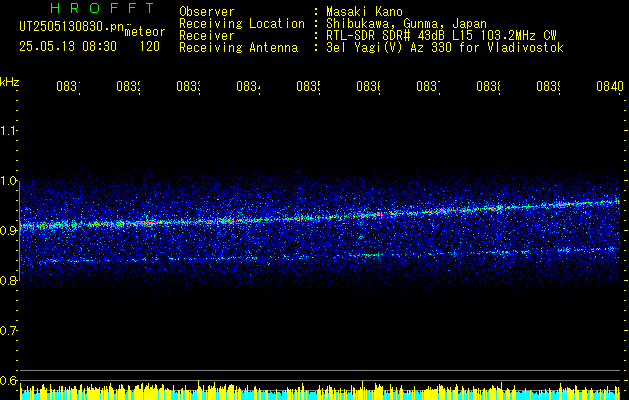This screenshot has width=629, height=400.
Task: Click the HROFFT title text
Action: point(102,8)
